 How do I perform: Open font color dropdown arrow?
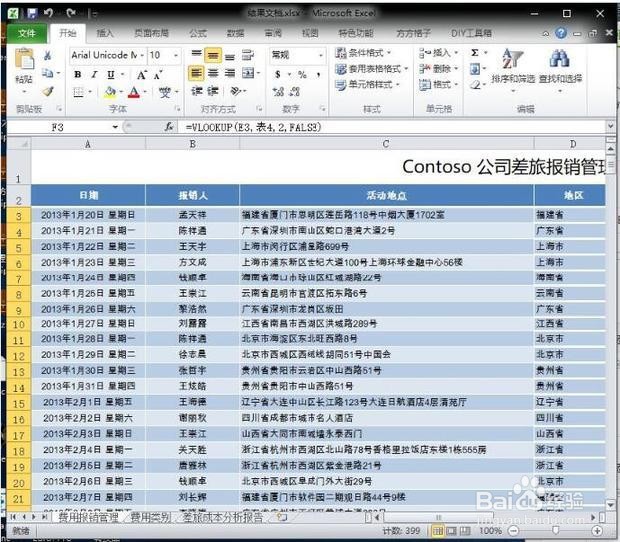pyautogui.click(x=145, y=92)
